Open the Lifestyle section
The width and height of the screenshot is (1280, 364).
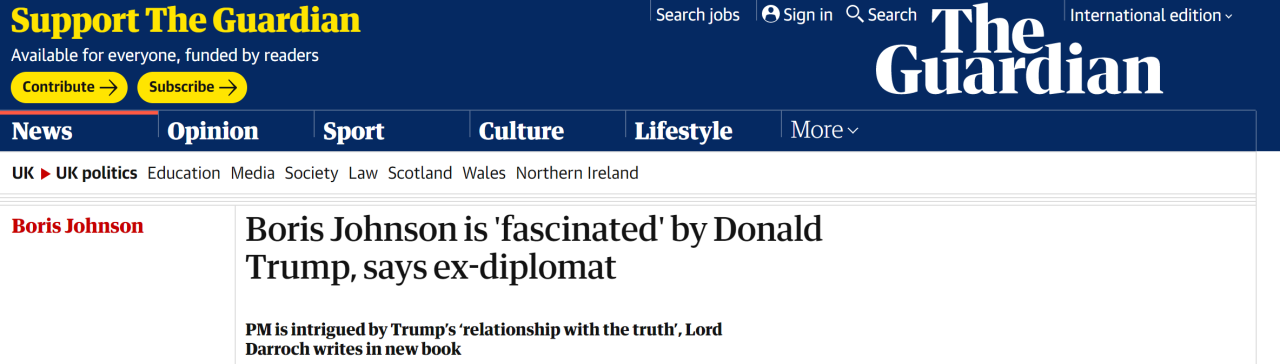click(684, 131)
